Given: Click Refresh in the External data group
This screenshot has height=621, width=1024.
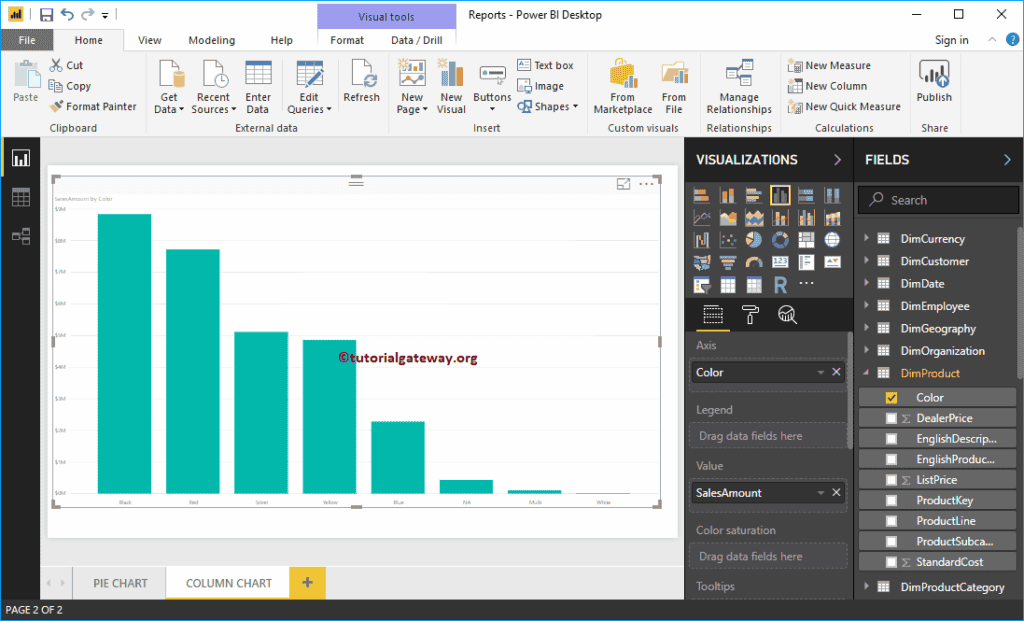Looking at the screenshot, I should 361,82.
